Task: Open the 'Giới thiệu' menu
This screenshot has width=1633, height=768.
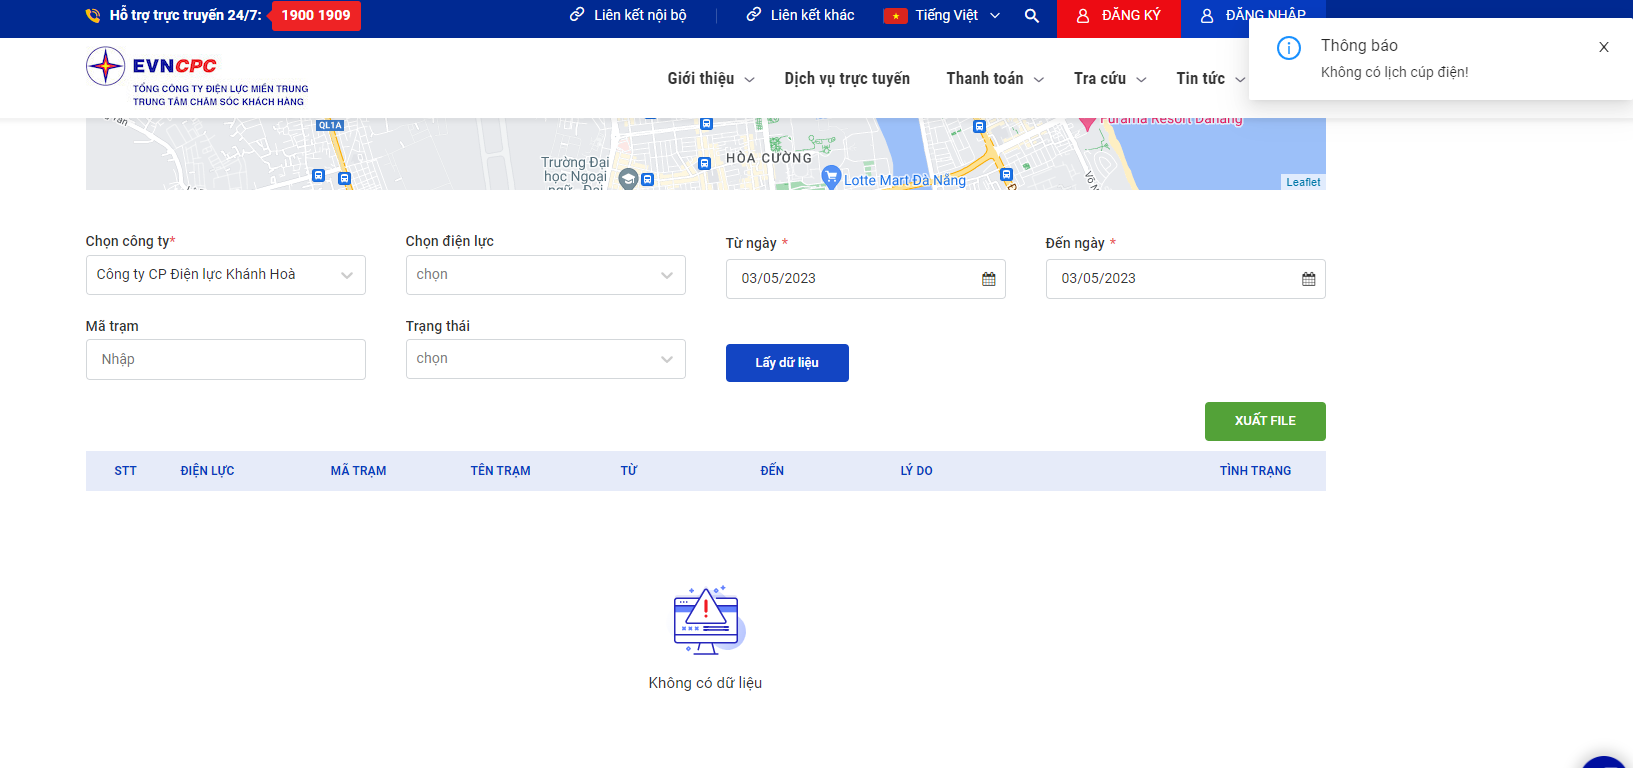Action: tap(710, 79)
